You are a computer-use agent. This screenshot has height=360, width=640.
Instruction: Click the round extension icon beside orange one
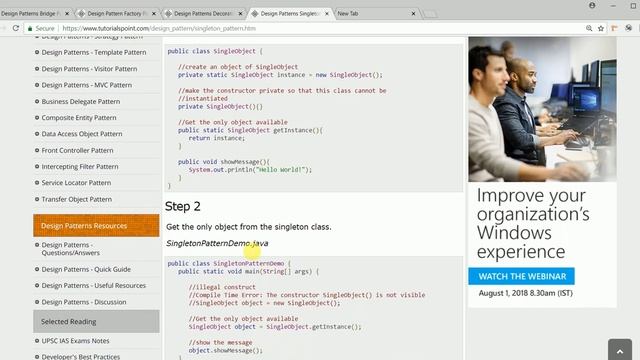click(x=629, y=28)
